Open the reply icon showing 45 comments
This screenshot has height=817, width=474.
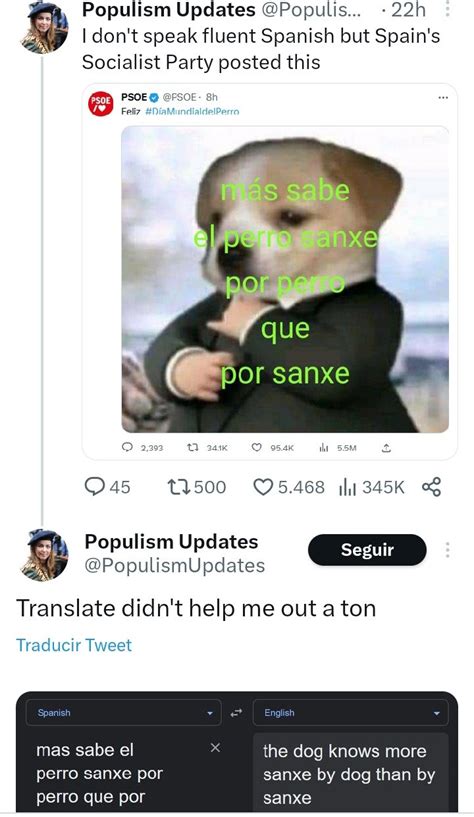[x=95, y=487]
